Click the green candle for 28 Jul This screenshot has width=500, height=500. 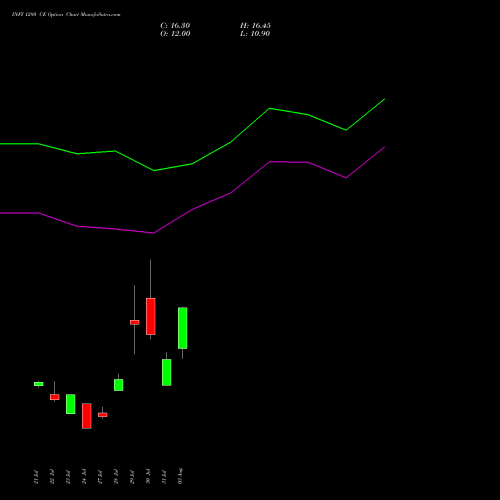119,385
